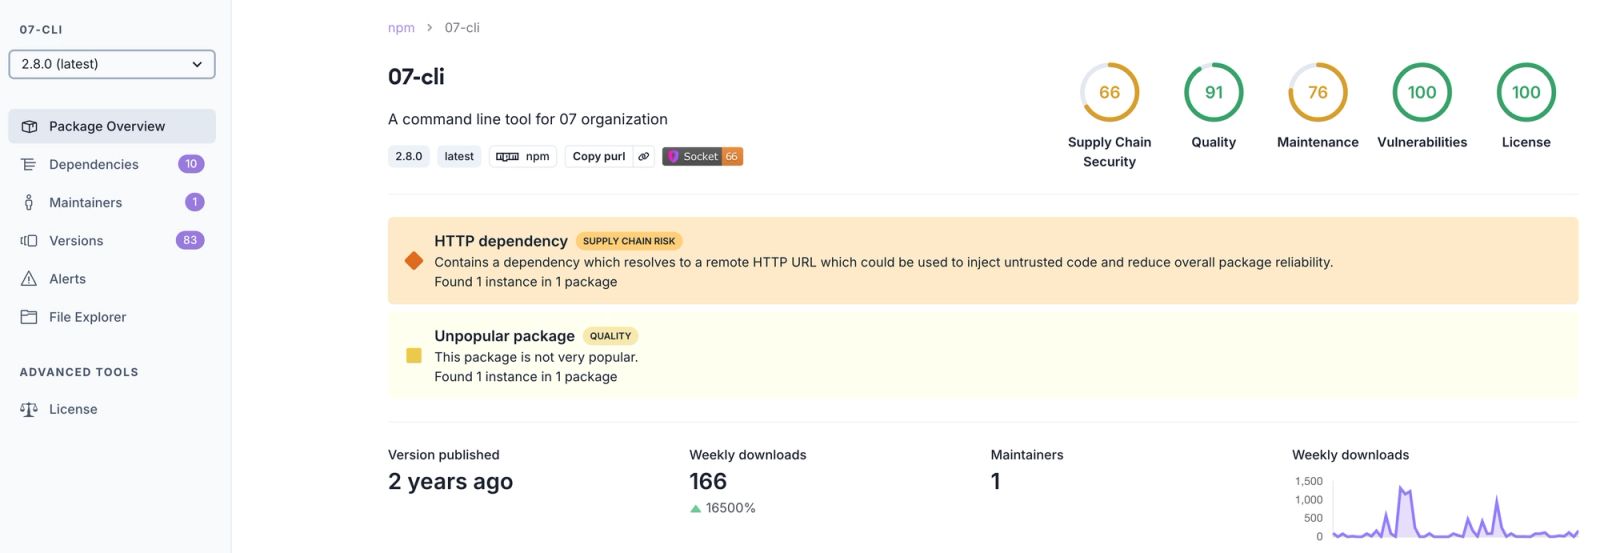Click the Weekly downloads chart

pos(1455,512)
